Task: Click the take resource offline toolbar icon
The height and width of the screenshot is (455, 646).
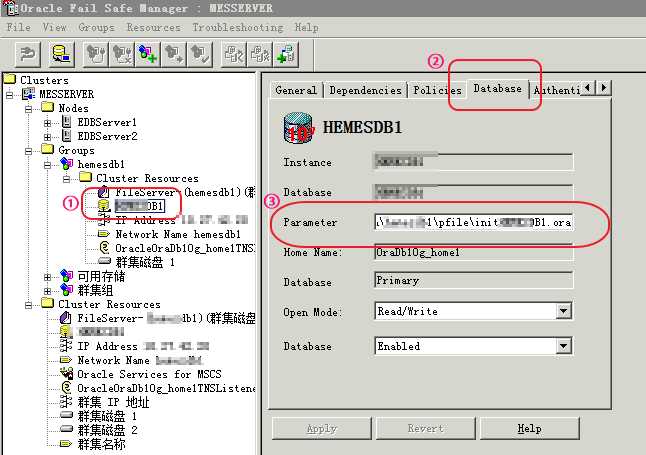Action: [x=260, y=54]
